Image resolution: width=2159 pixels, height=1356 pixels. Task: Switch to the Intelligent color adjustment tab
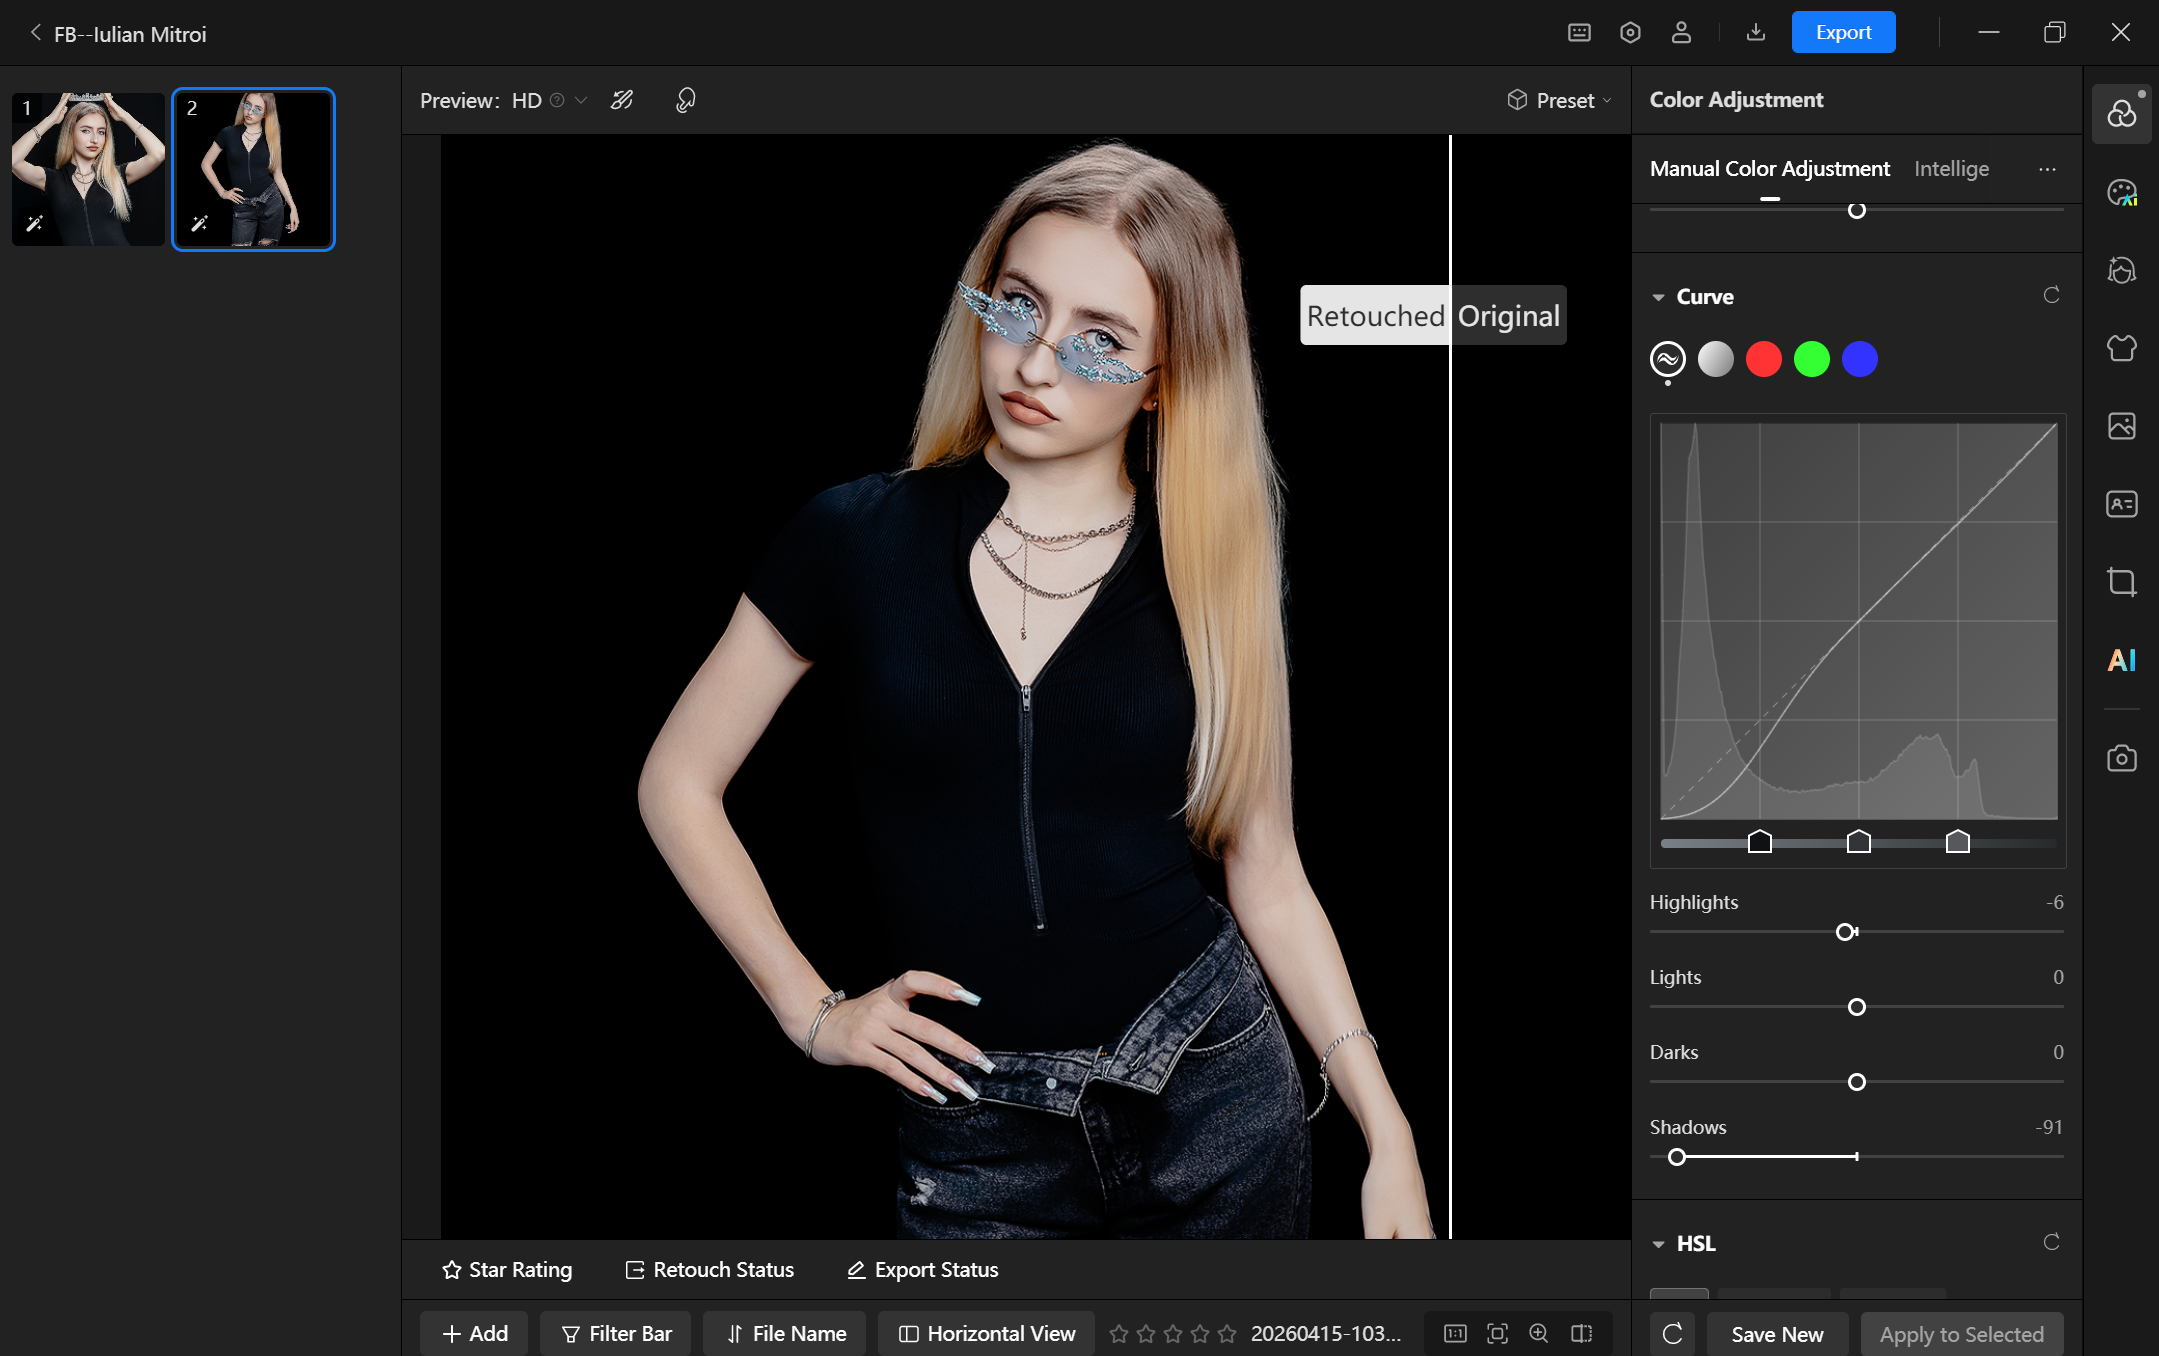click(x=1951, y=168)
